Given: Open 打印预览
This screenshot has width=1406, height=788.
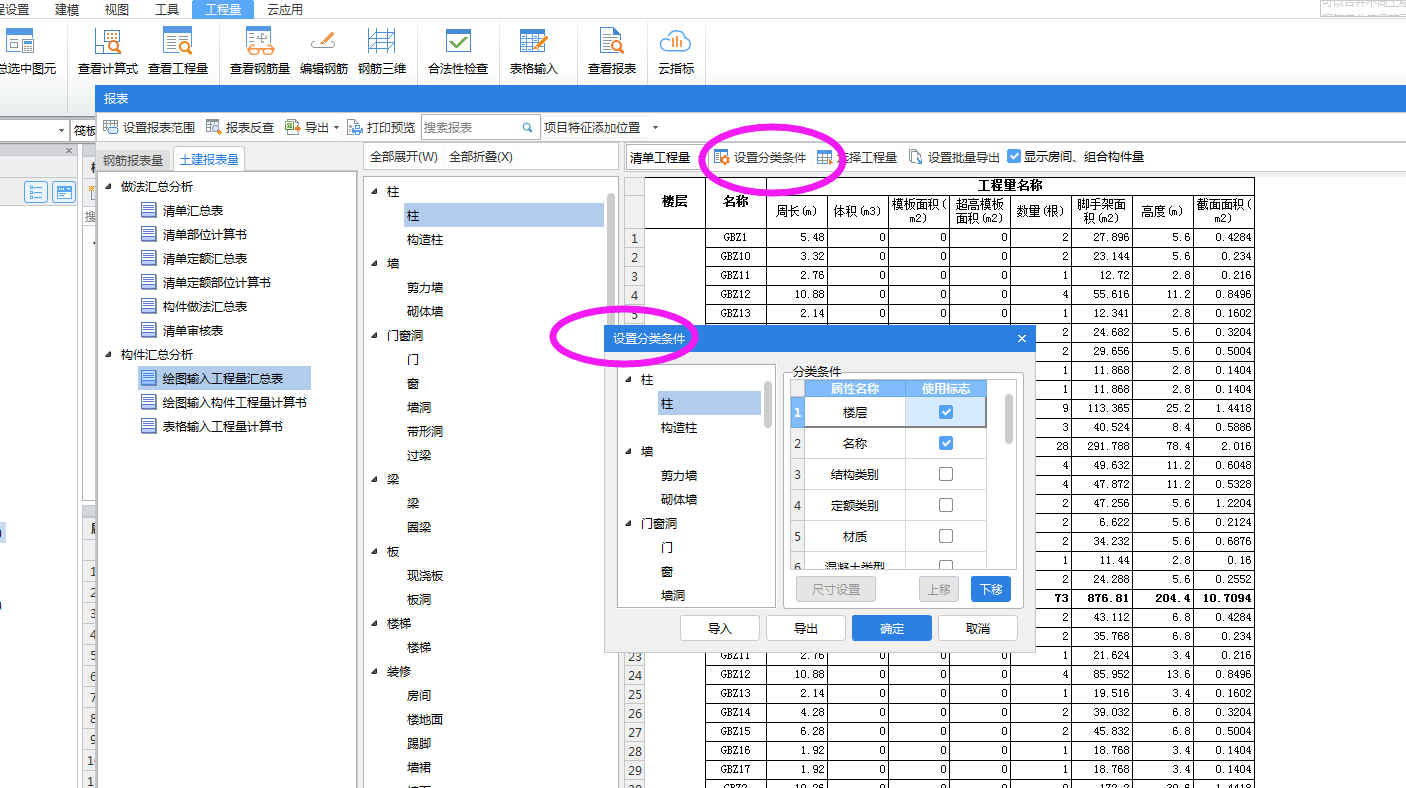Looking at the screenshot, I should [x=381, y=128].
